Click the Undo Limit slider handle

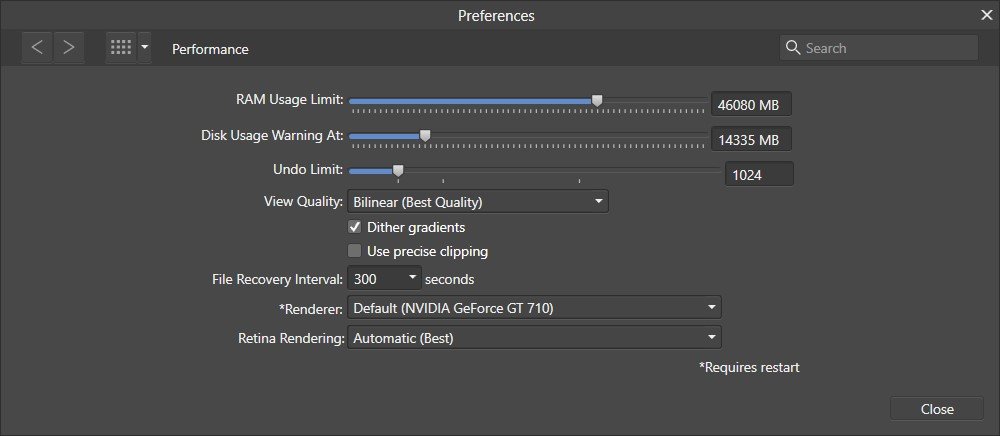tap(398, 170)
